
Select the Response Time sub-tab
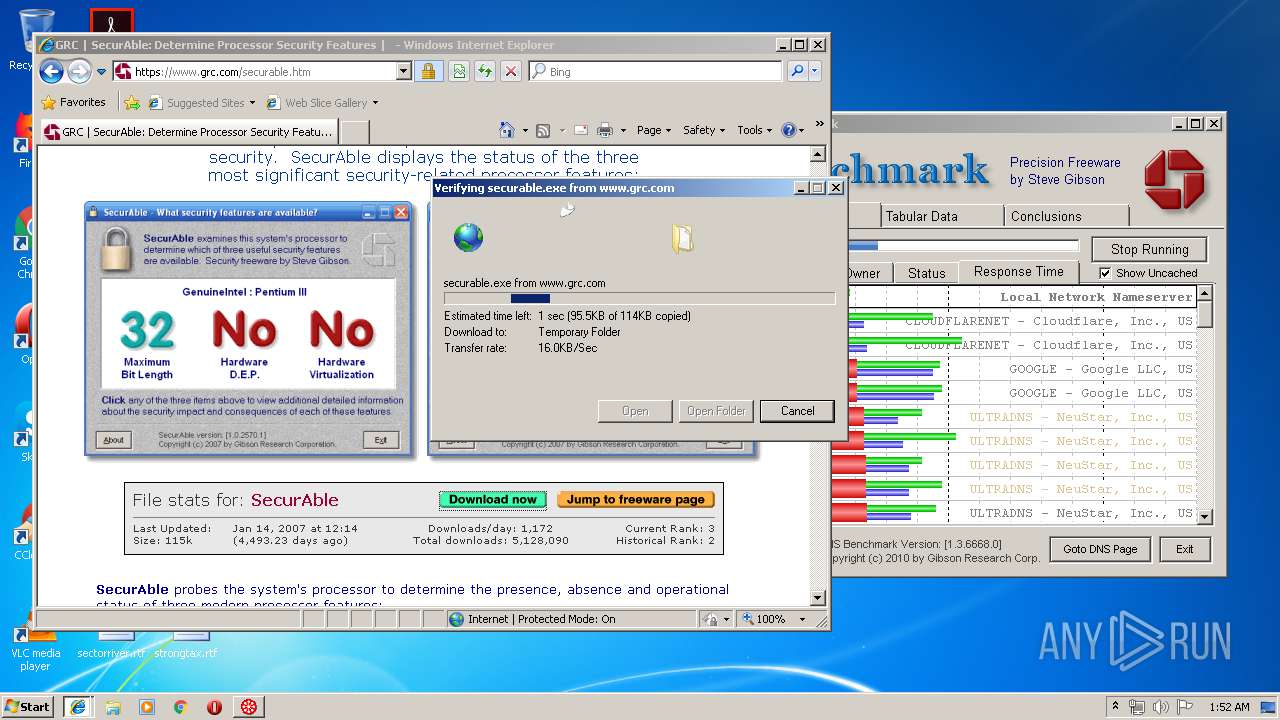click(1018, 271)
